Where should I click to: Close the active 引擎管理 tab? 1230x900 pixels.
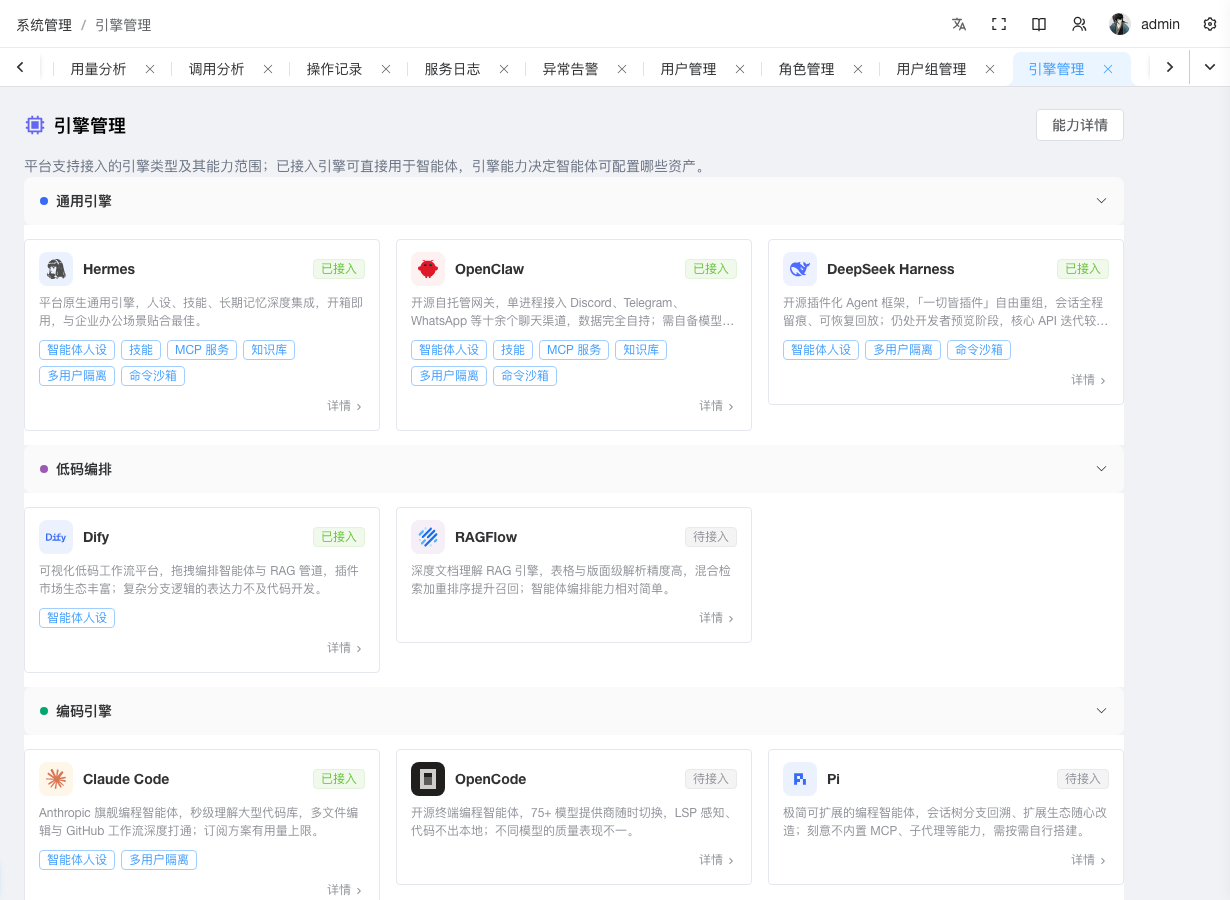tap(1108, 69)
